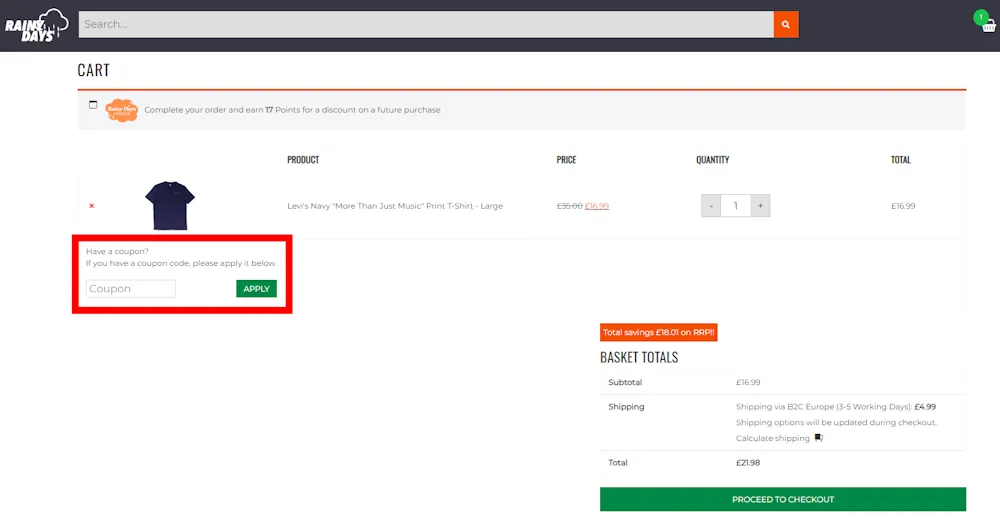Click the flag icon beside Calculate shipping
Screen dimensions: 1000x522
818,438
